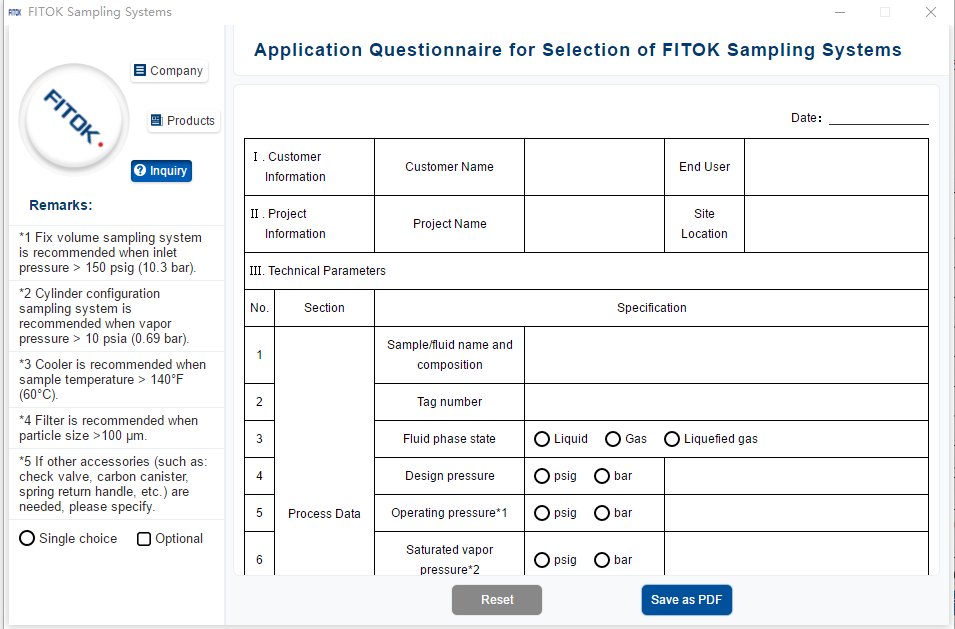
Task: Select psig for Design pressure
Action: tap(542, 476)
